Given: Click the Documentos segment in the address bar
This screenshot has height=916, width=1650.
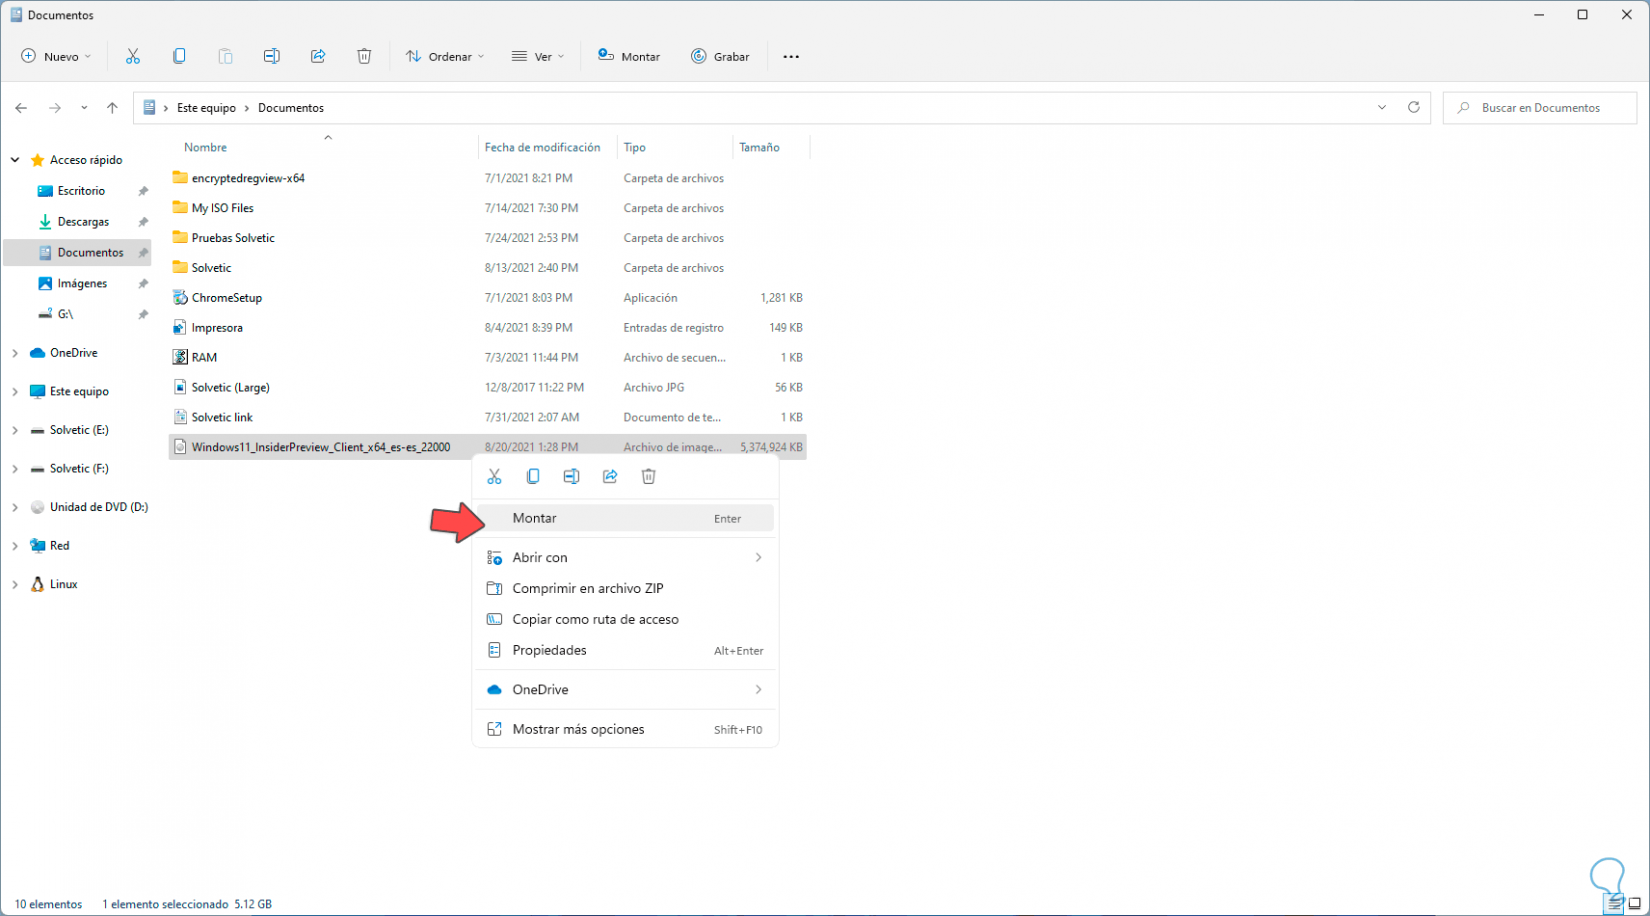Looking at the screenshot, I should tap(291, 108).
